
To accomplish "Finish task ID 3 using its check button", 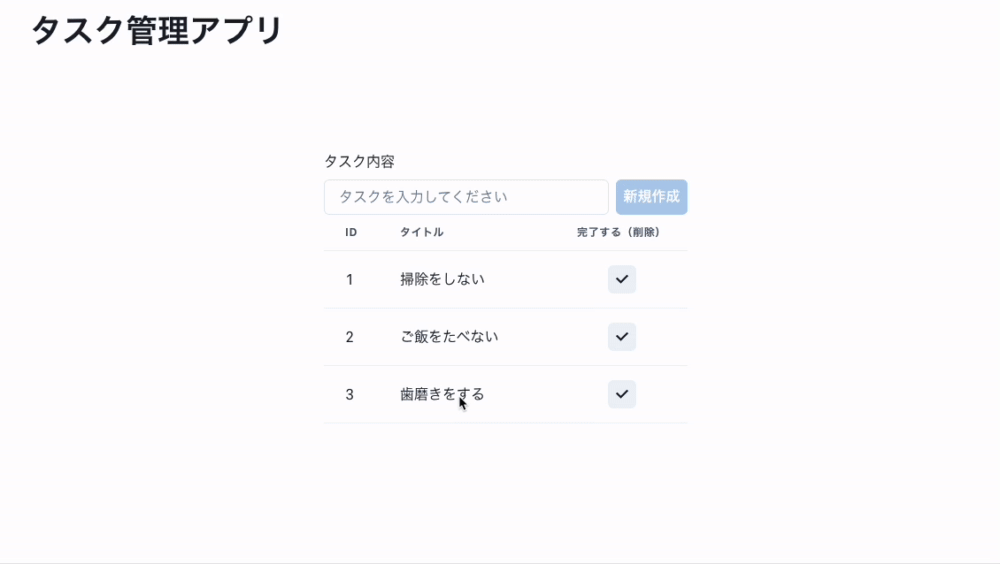I will click(622, 394).
